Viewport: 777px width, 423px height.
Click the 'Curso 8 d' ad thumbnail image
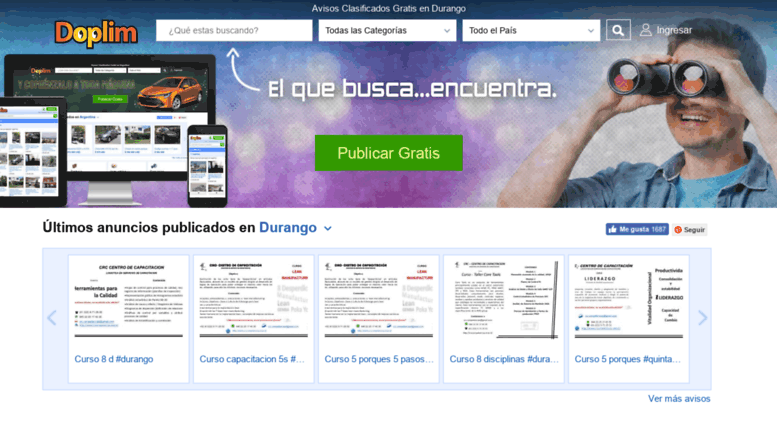(x=129, y=299)
